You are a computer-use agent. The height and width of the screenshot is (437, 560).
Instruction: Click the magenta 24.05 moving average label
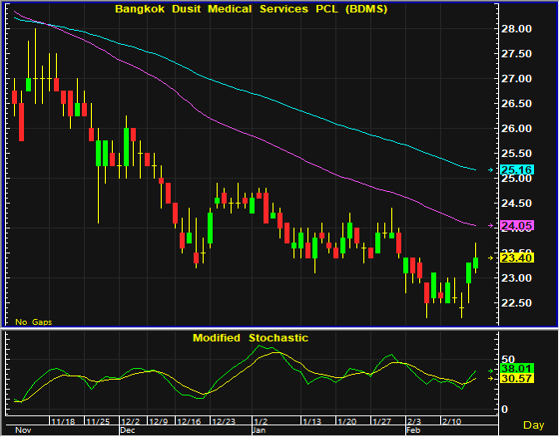point(517,226)
